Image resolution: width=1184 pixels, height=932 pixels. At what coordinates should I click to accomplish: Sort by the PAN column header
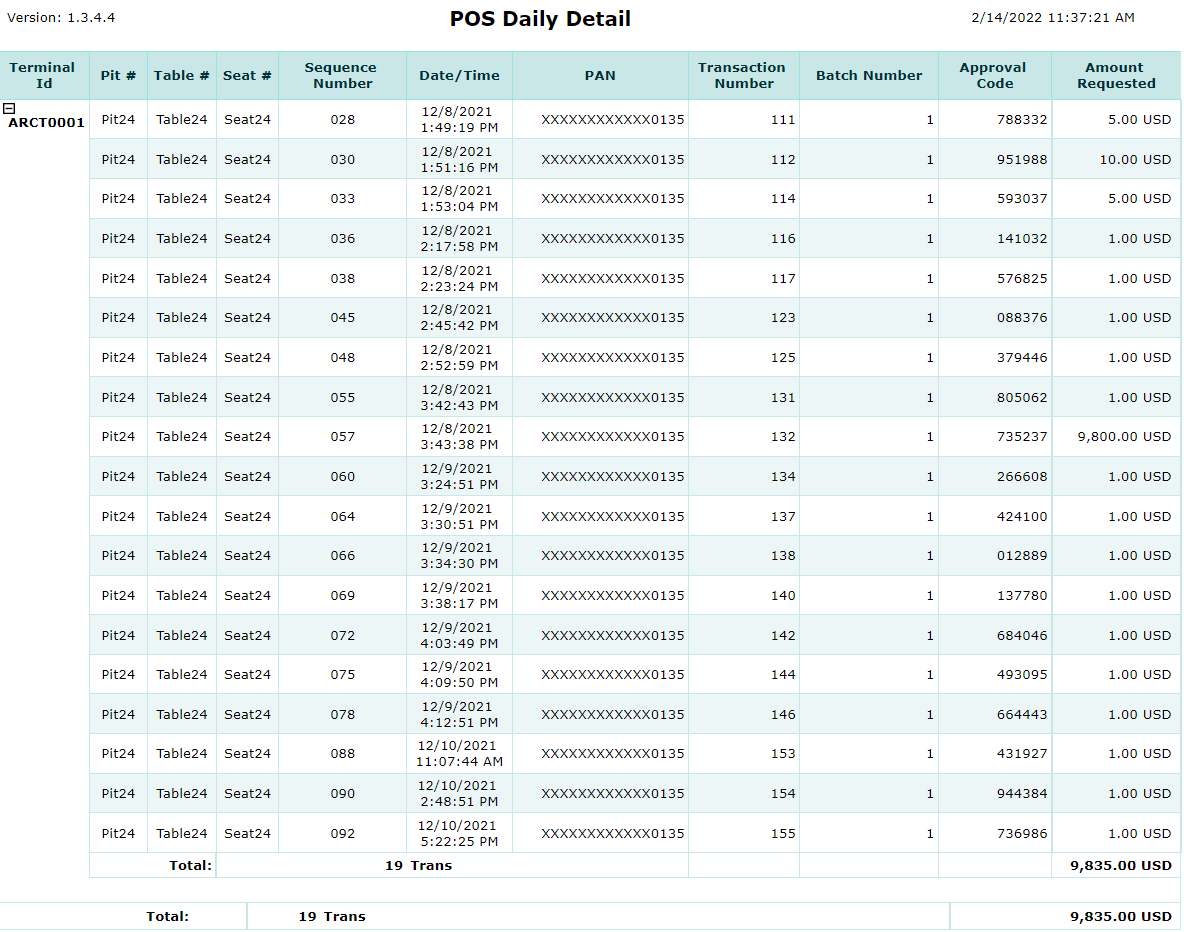[x=600, y=75]
